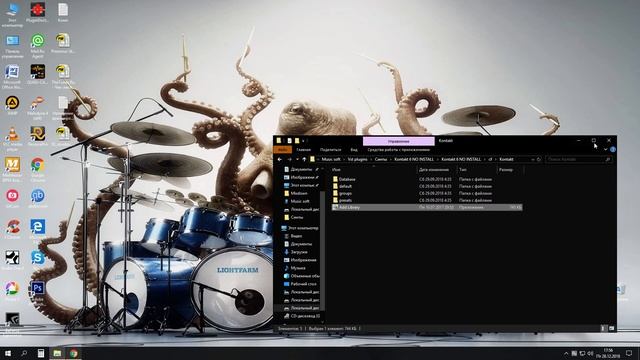Click Vst plugins in the address bar path
This screenshot has width=640, height=360.
pyautogui.click(x=358, y=159)
